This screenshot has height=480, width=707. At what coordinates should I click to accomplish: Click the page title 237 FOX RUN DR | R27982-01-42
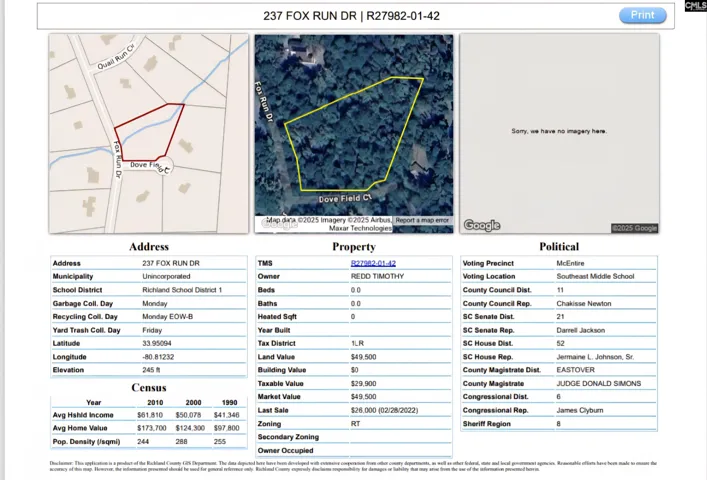point(351,16)
